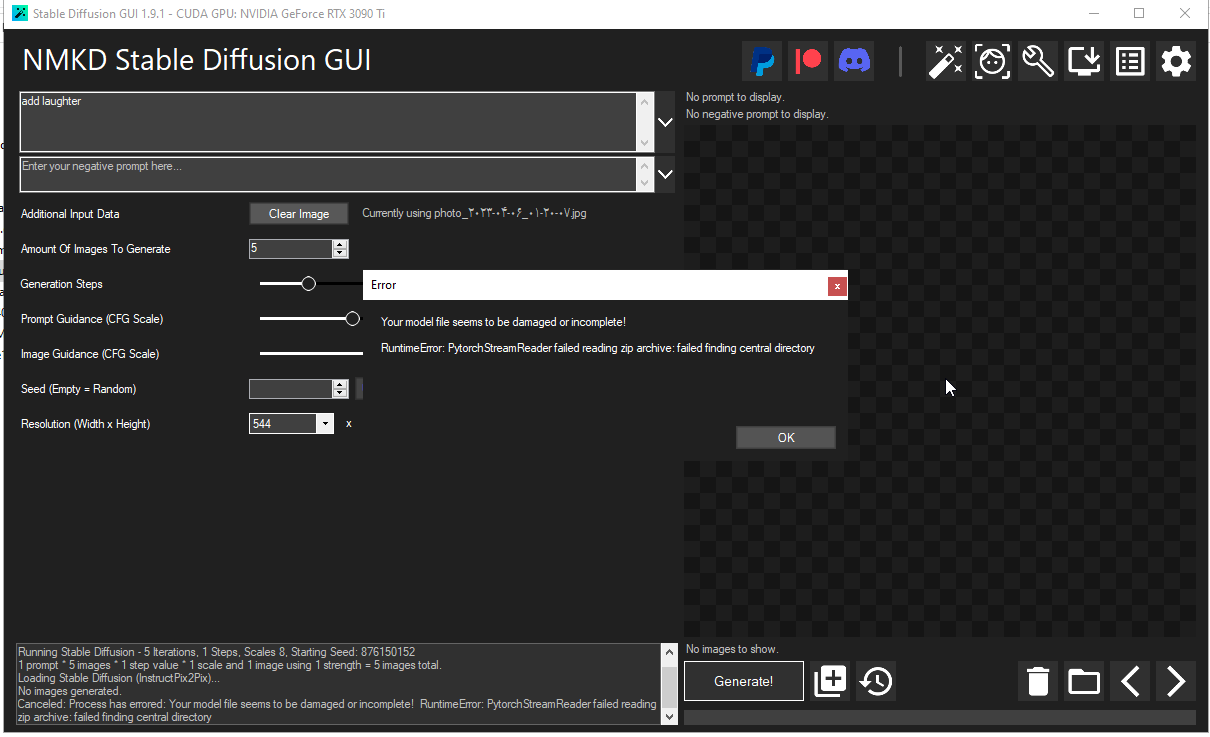Focus the negative prompt input field
This screenshot has height=737, width=1210.
coord(327,174)
